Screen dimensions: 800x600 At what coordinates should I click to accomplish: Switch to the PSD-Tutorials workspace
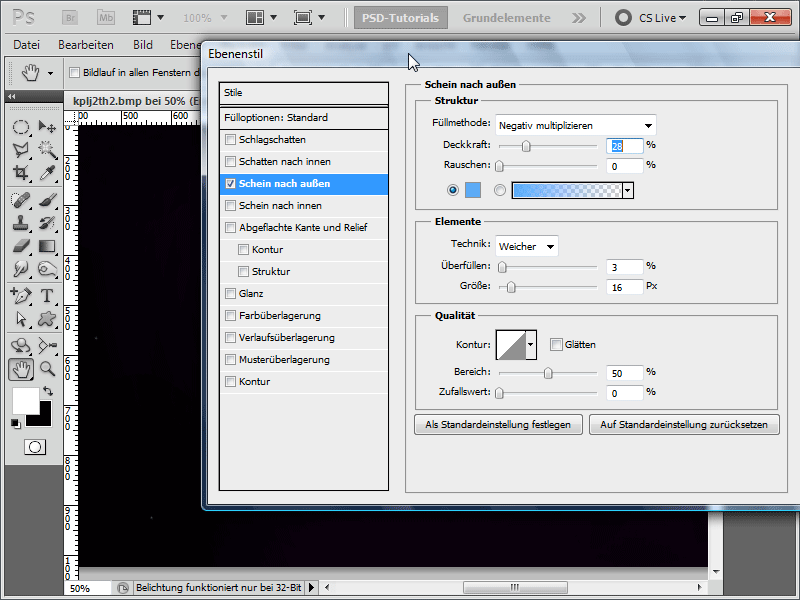401,18
